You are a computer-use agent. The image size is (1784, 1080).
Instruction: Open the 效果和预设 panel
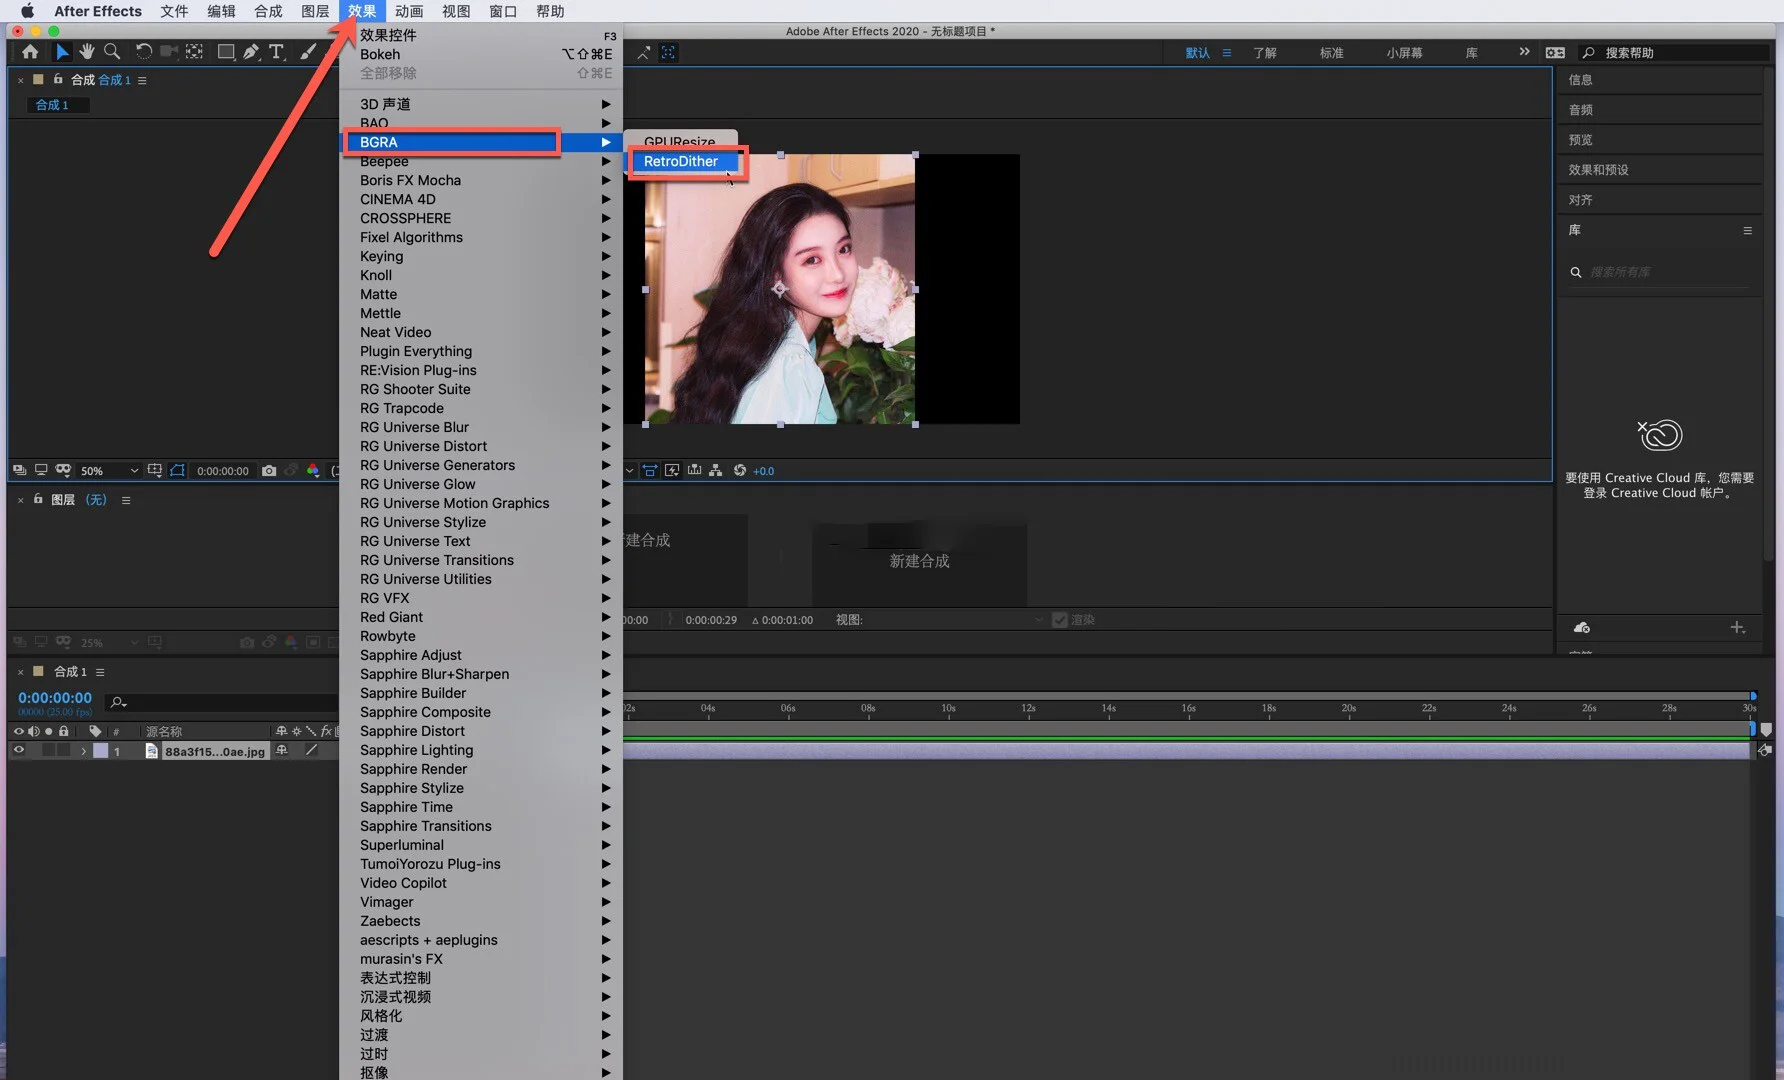click(1598, 170)
